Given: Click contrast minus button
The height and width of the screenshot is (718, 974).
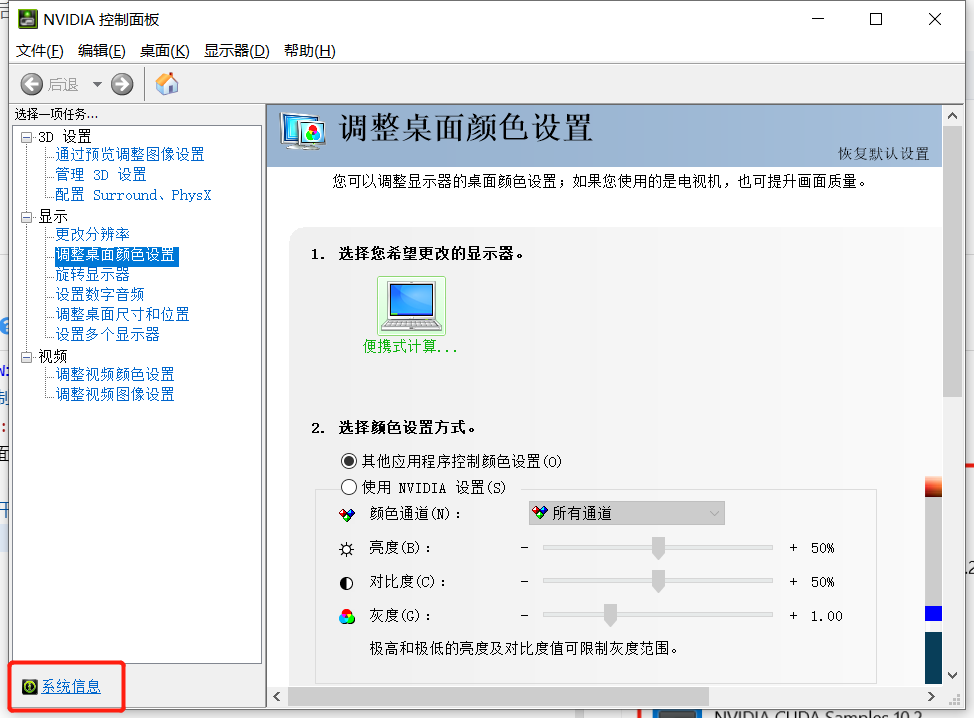Looking at the screenshot, I should (x=525, y=582).
